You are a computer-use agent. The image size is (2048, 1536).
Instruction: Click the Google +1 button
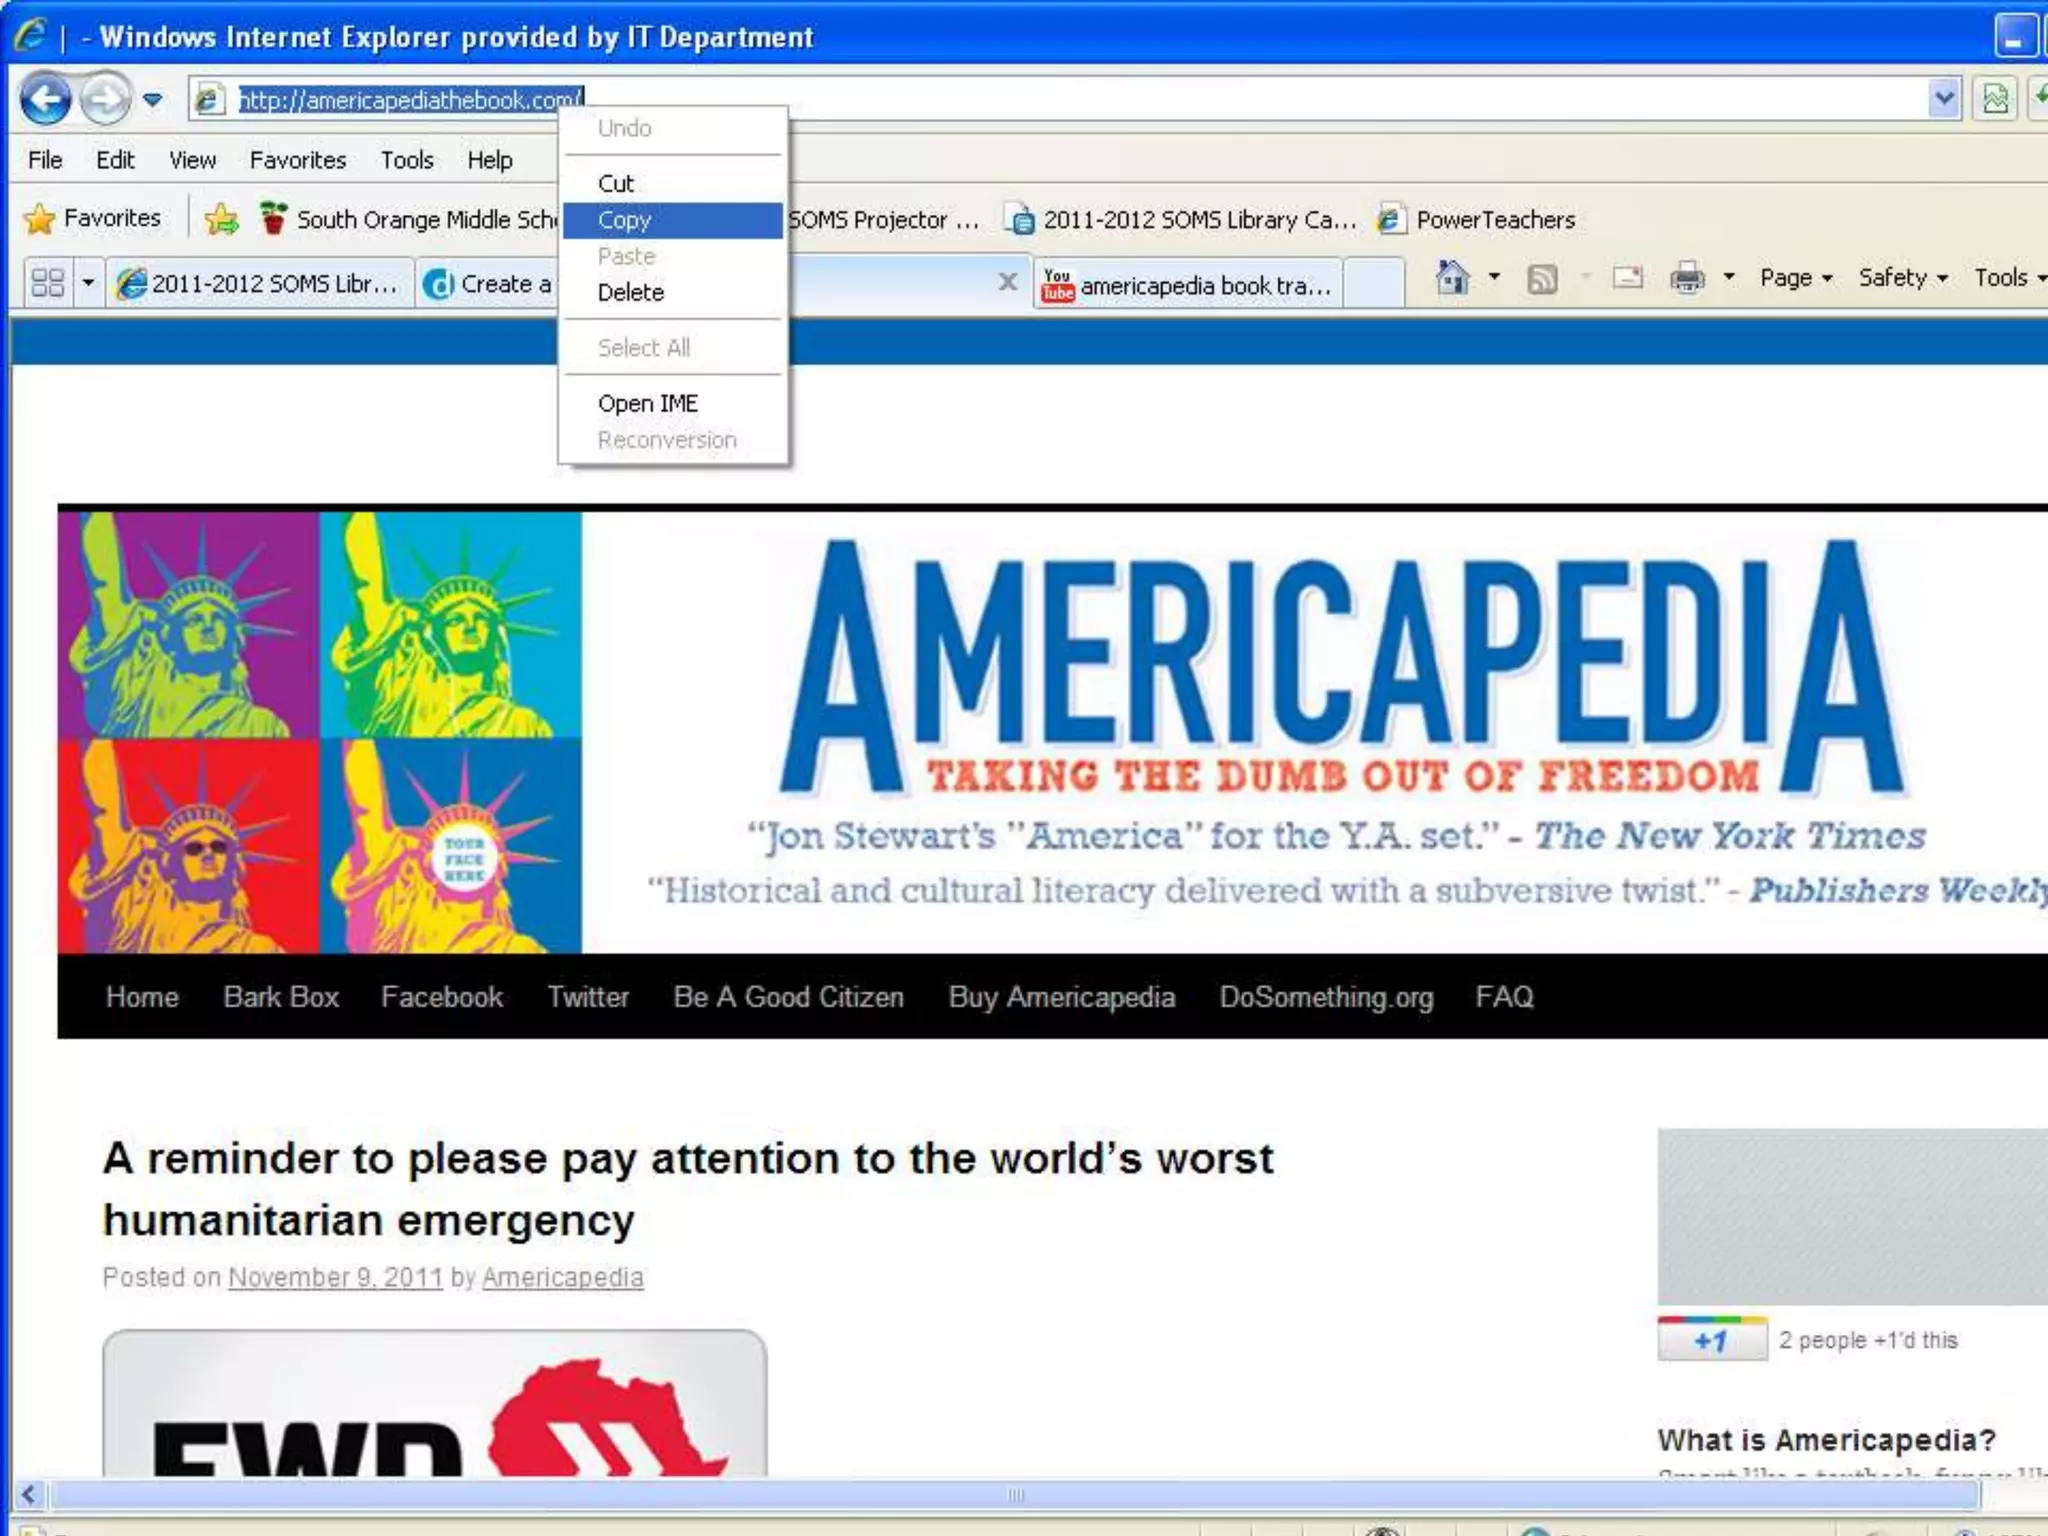point(1711,1341)
